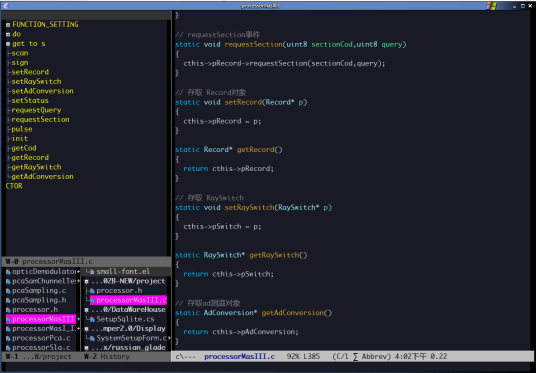This screenshot has width=536, height=373.
Task: Go to requestQuery method entry
Action: pos(36,110)
